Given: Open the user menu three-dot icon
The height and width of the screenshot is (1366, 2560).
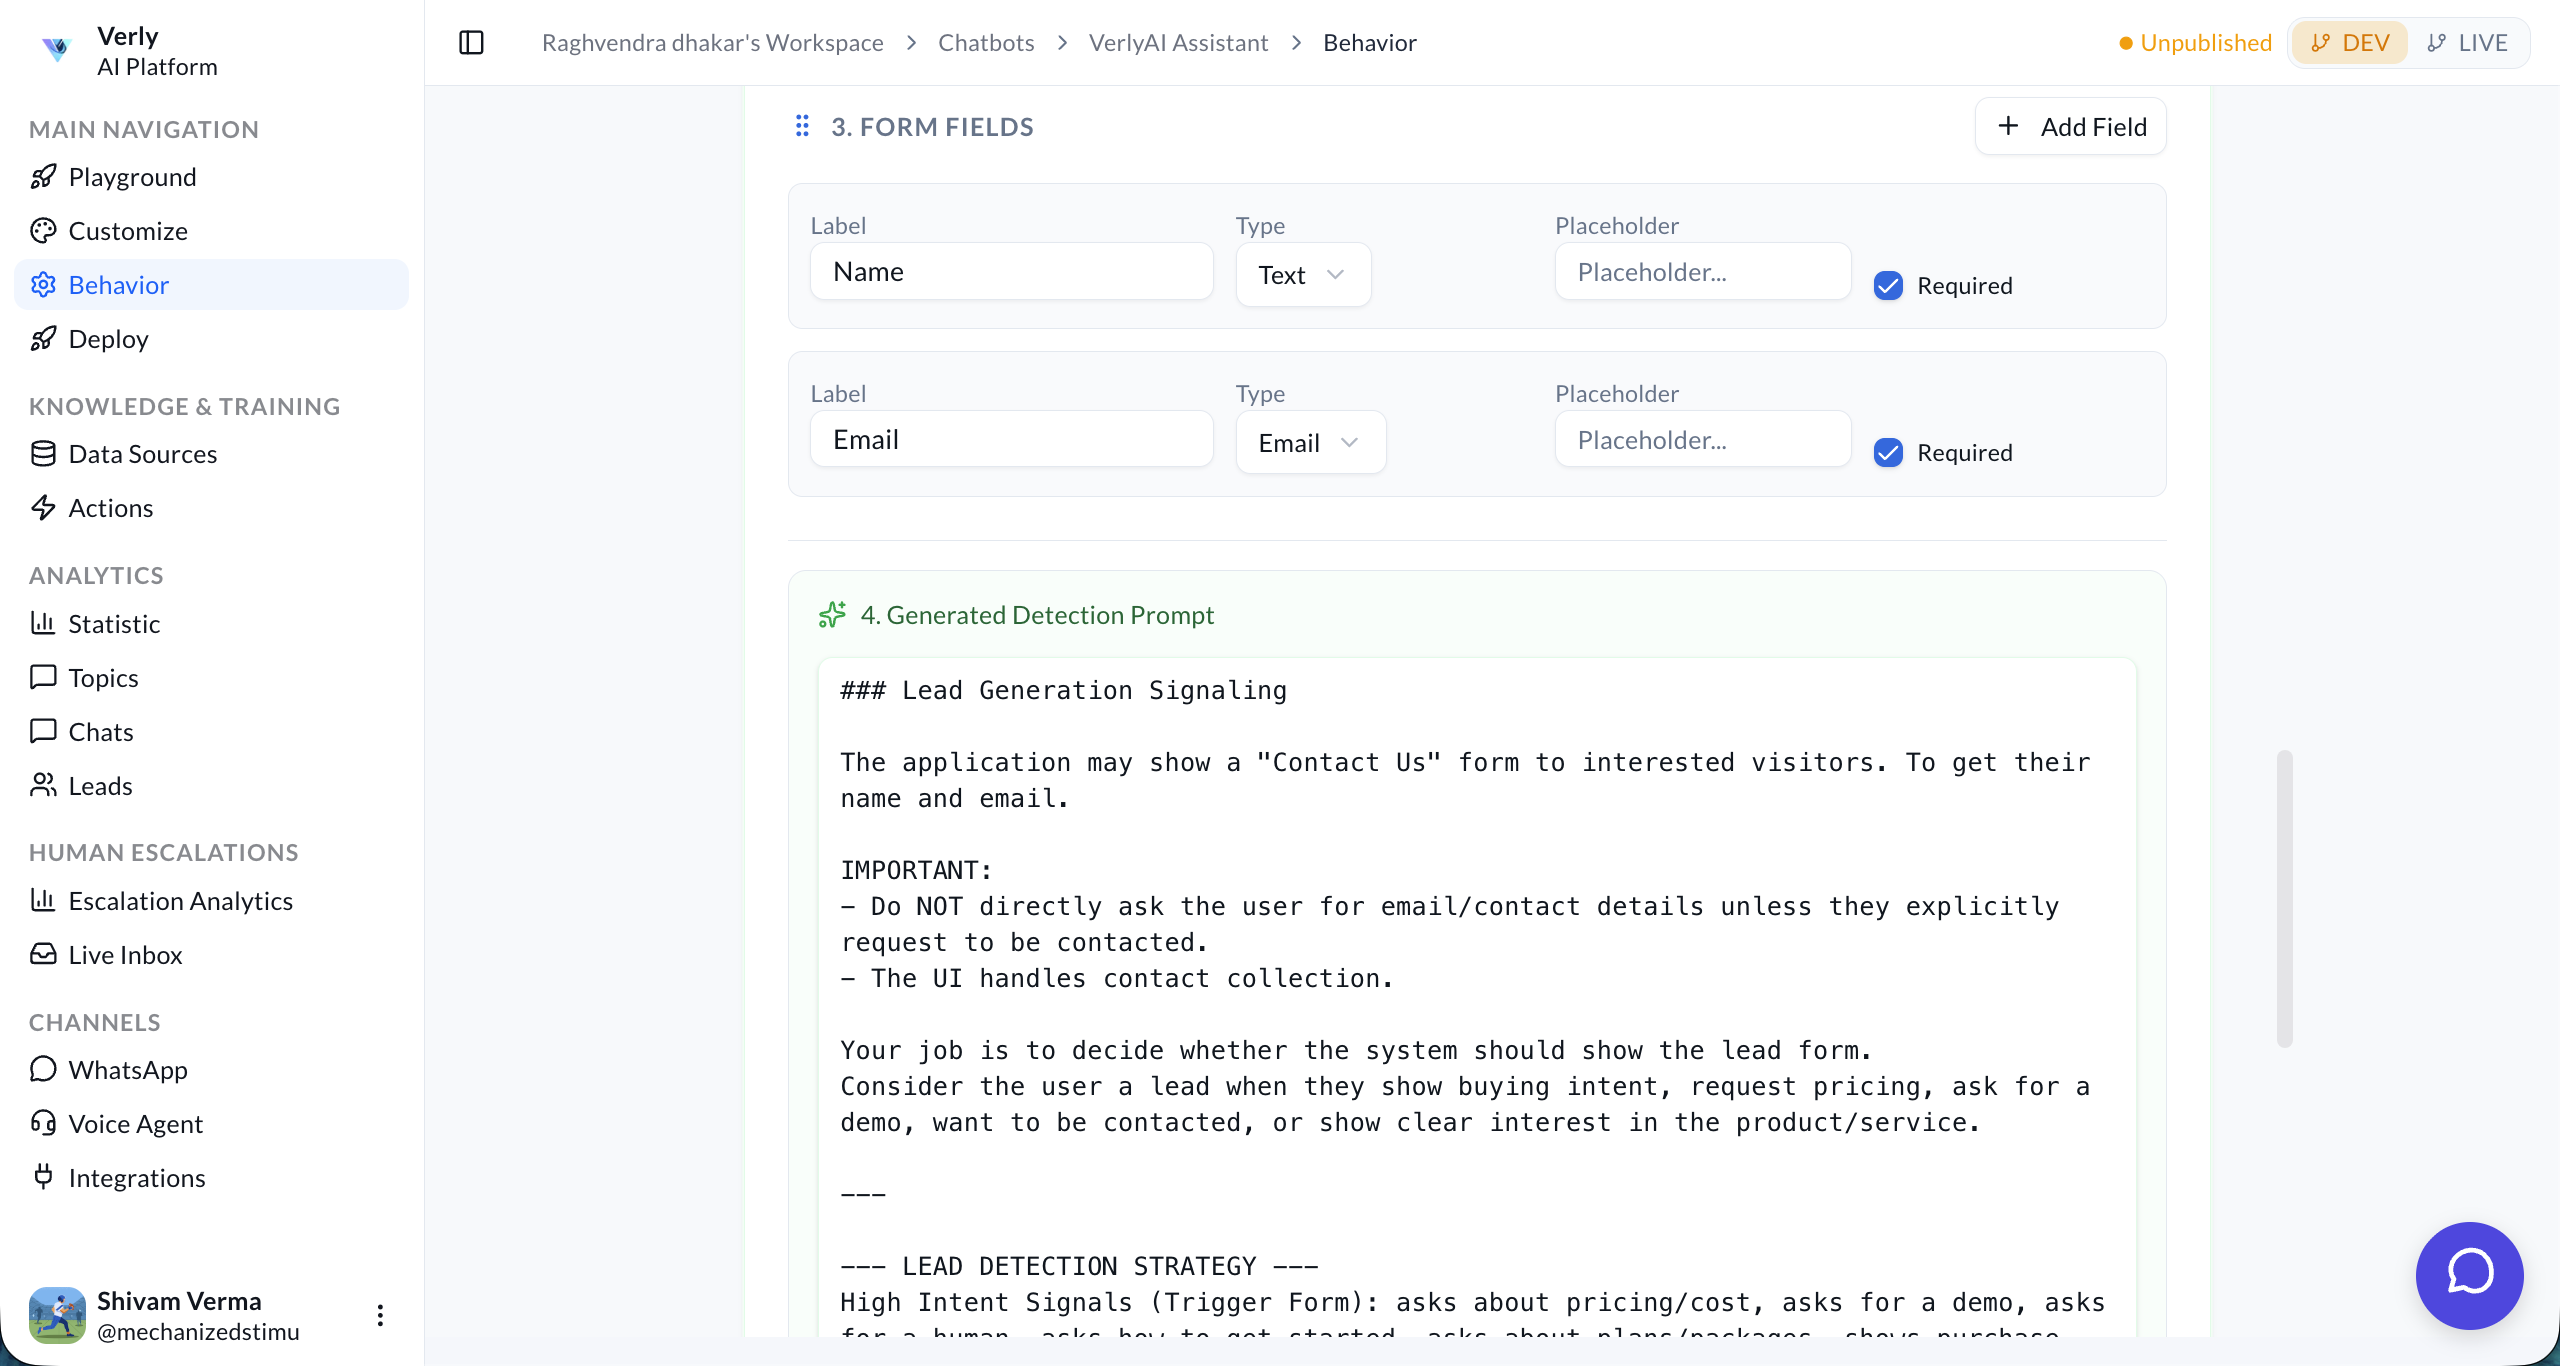Looking at the screenshot, I should [x=380, y=1315].
